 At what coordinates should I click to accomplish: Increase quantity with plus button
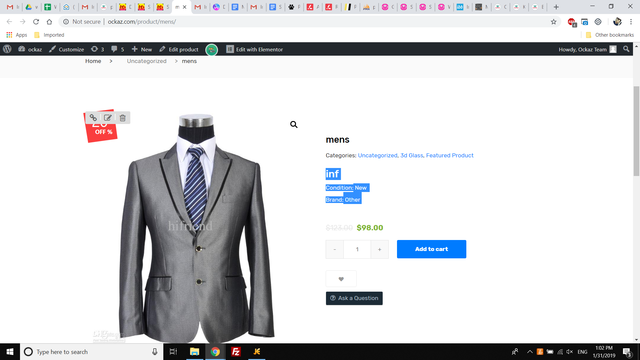pyautogui.click(x=380, y=249)
